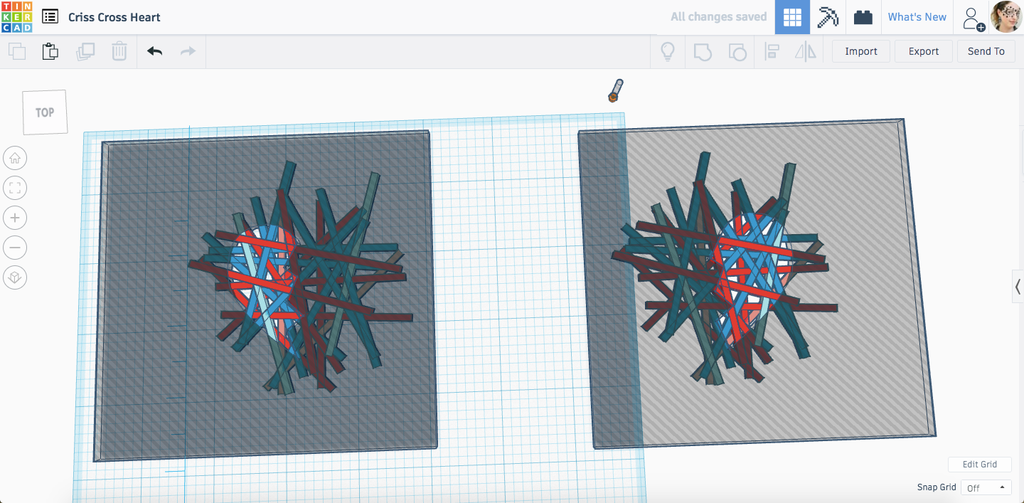Open the designs list icon
The image size is (1024, 503).
pyautogui.click(x=50, y=17)
